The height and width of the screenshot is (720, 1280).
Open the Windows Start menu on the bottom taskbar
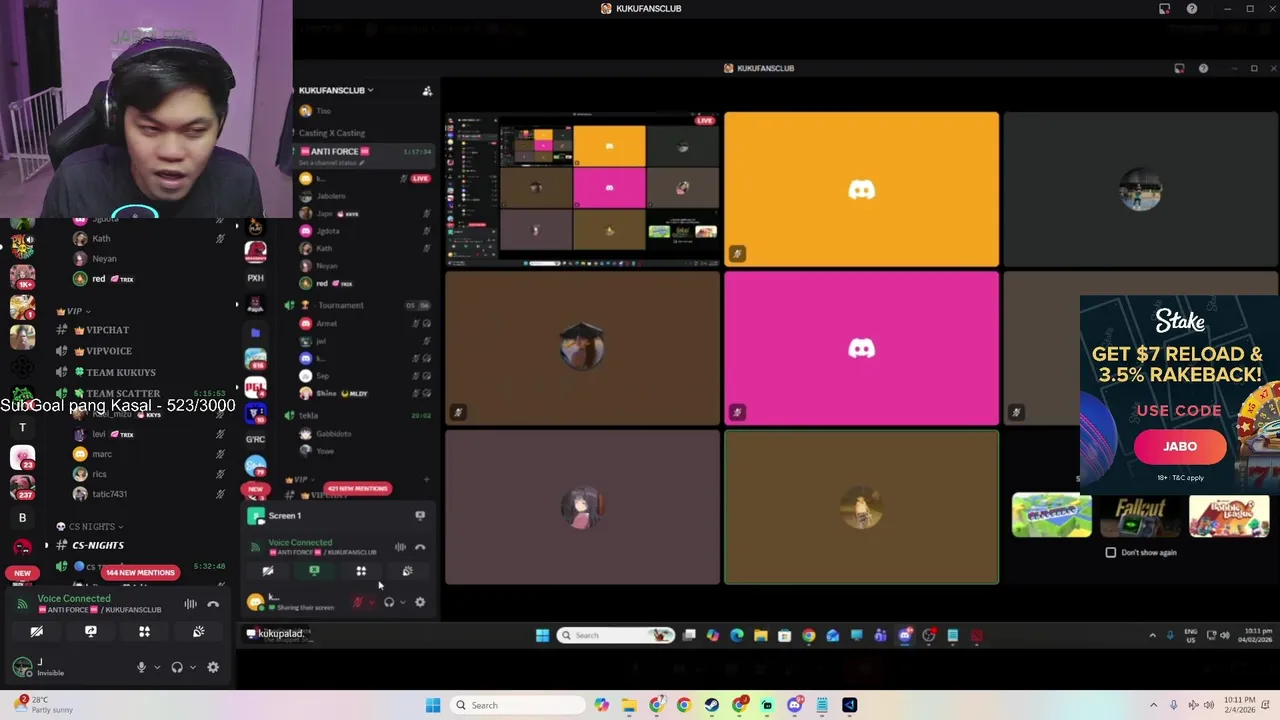[x=433, y=705]
